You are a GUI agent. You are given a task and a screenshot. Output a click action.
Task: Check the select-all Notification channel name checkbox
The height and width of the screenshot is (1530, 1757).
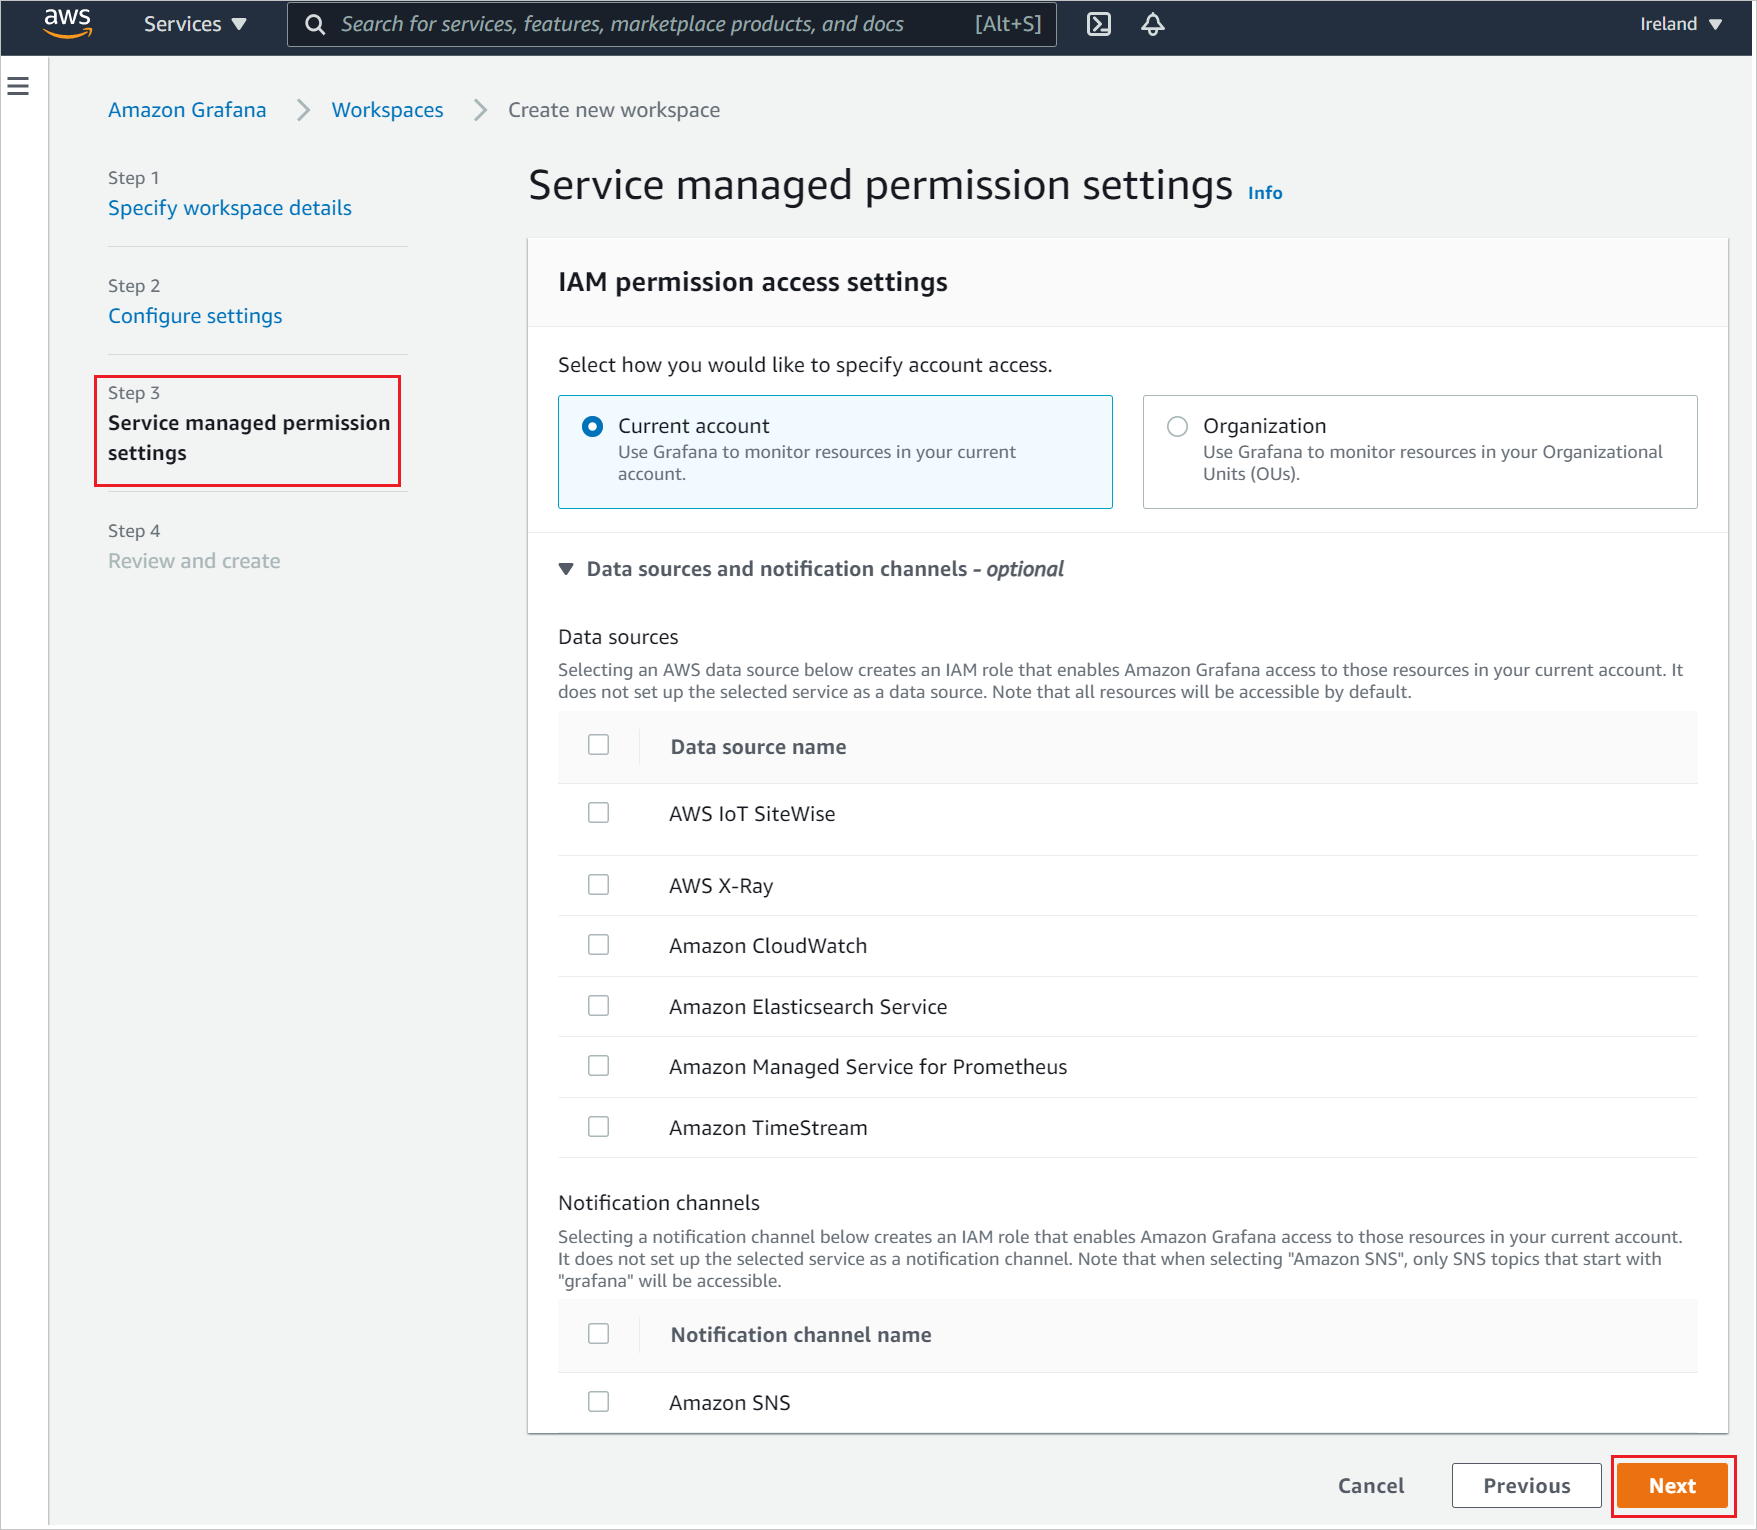pos(599,1334)
